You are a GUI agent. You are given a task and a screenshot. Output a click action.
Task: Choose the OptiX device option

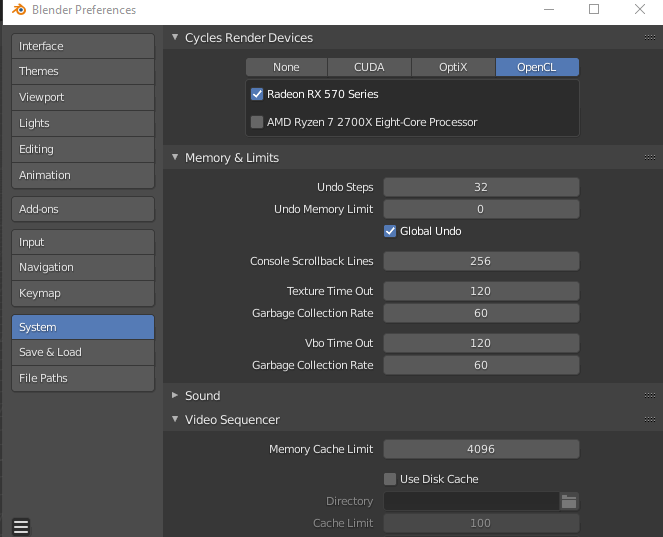click(x=453, y=67)
